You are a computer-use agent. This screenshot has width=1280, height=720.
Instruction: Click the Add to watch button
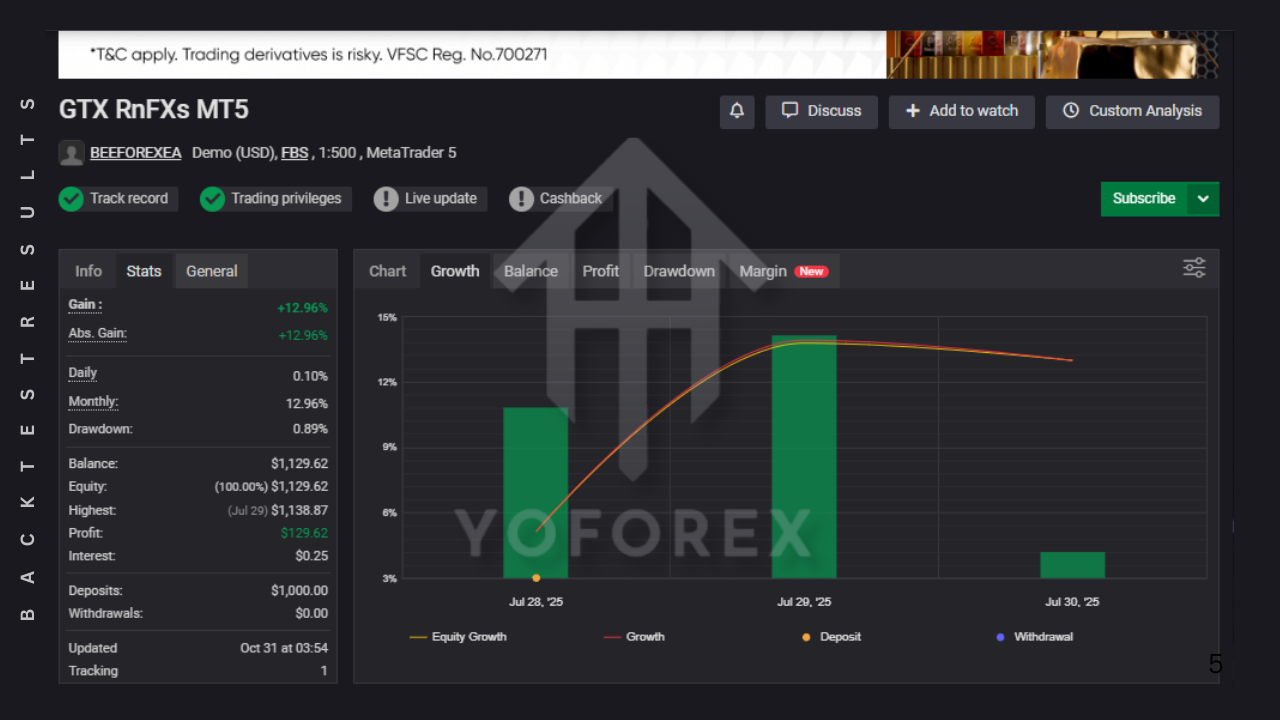[x=961, y=111]
